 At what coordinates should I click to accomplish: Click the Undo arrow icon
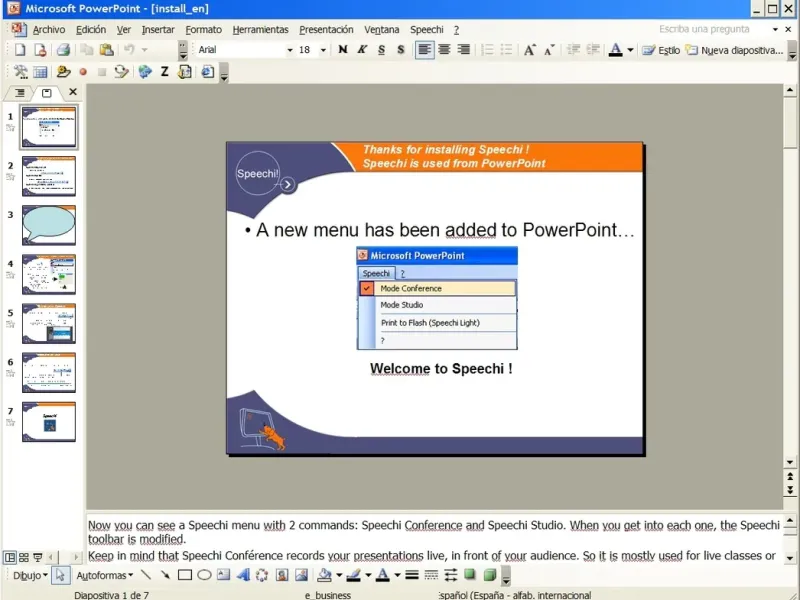click(129, 49)
